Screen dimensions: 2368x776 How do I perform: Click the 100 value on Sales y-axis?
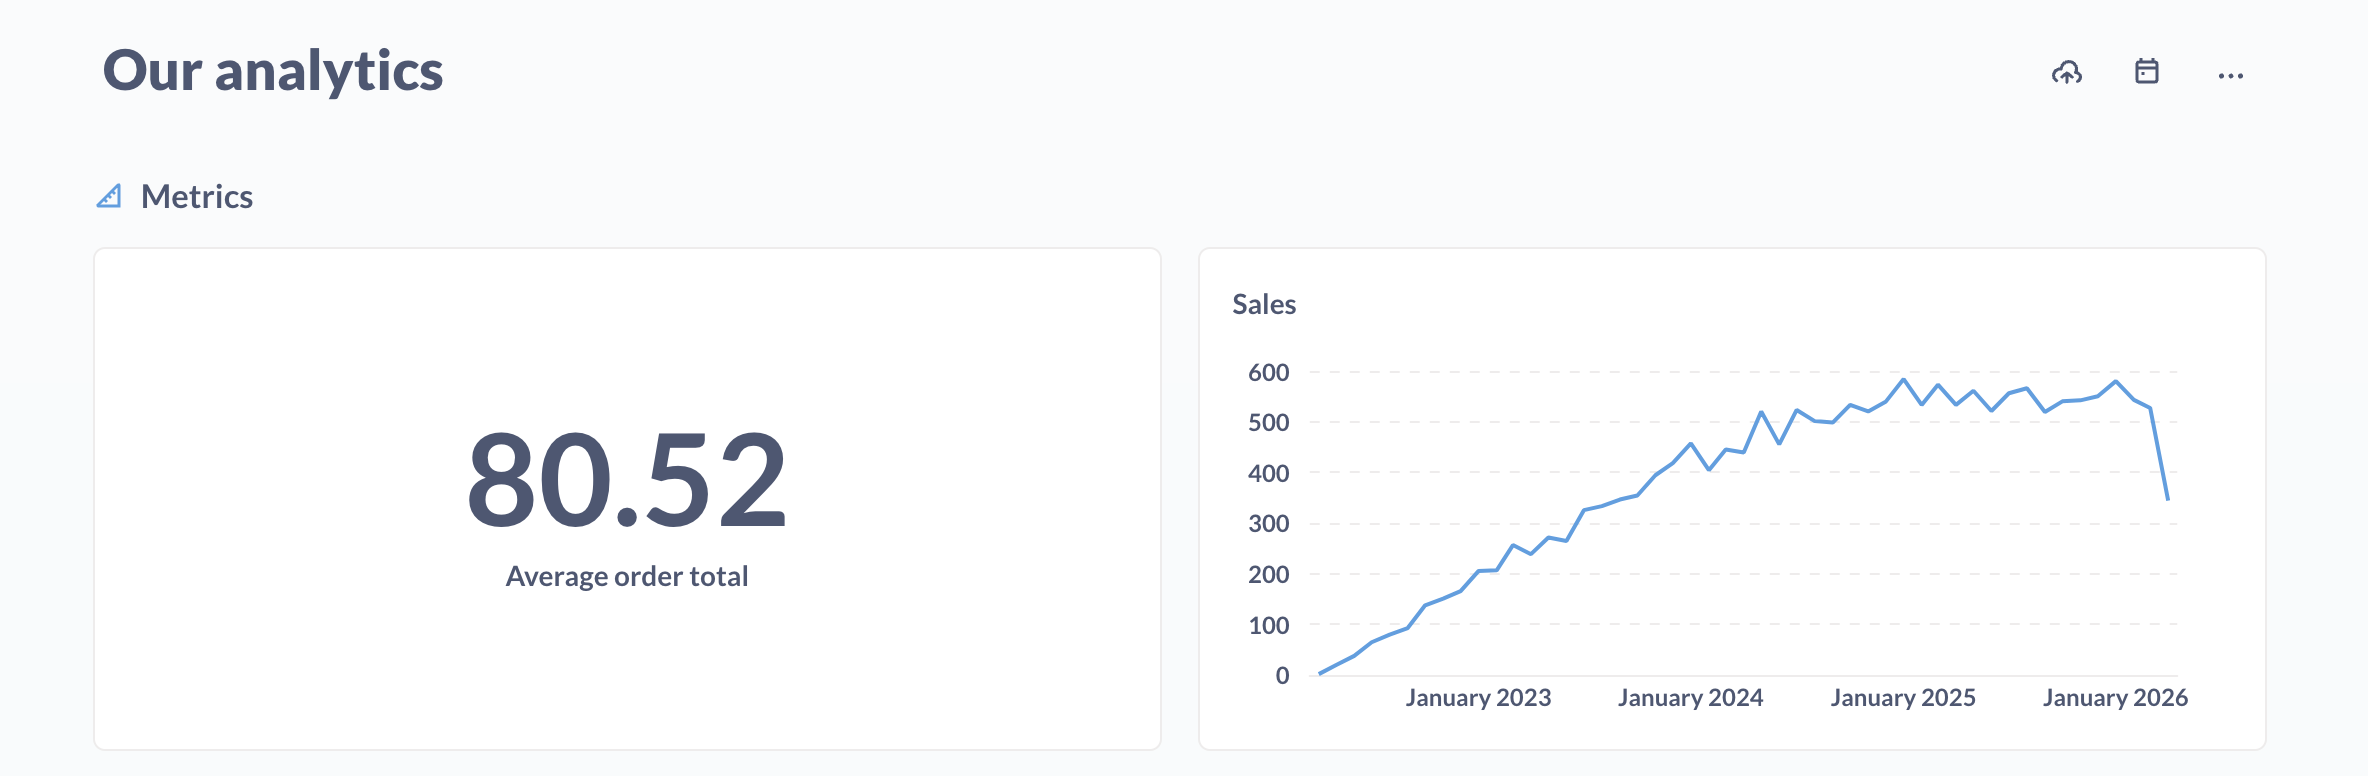(x=1268, y=626)
